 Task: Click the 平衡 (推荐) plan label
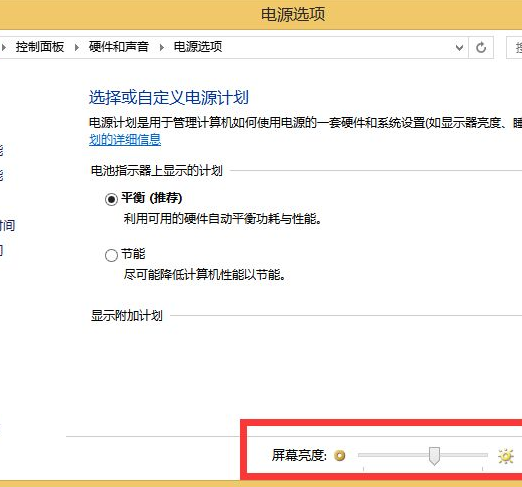pyautogui.click(x=152, y=198)
